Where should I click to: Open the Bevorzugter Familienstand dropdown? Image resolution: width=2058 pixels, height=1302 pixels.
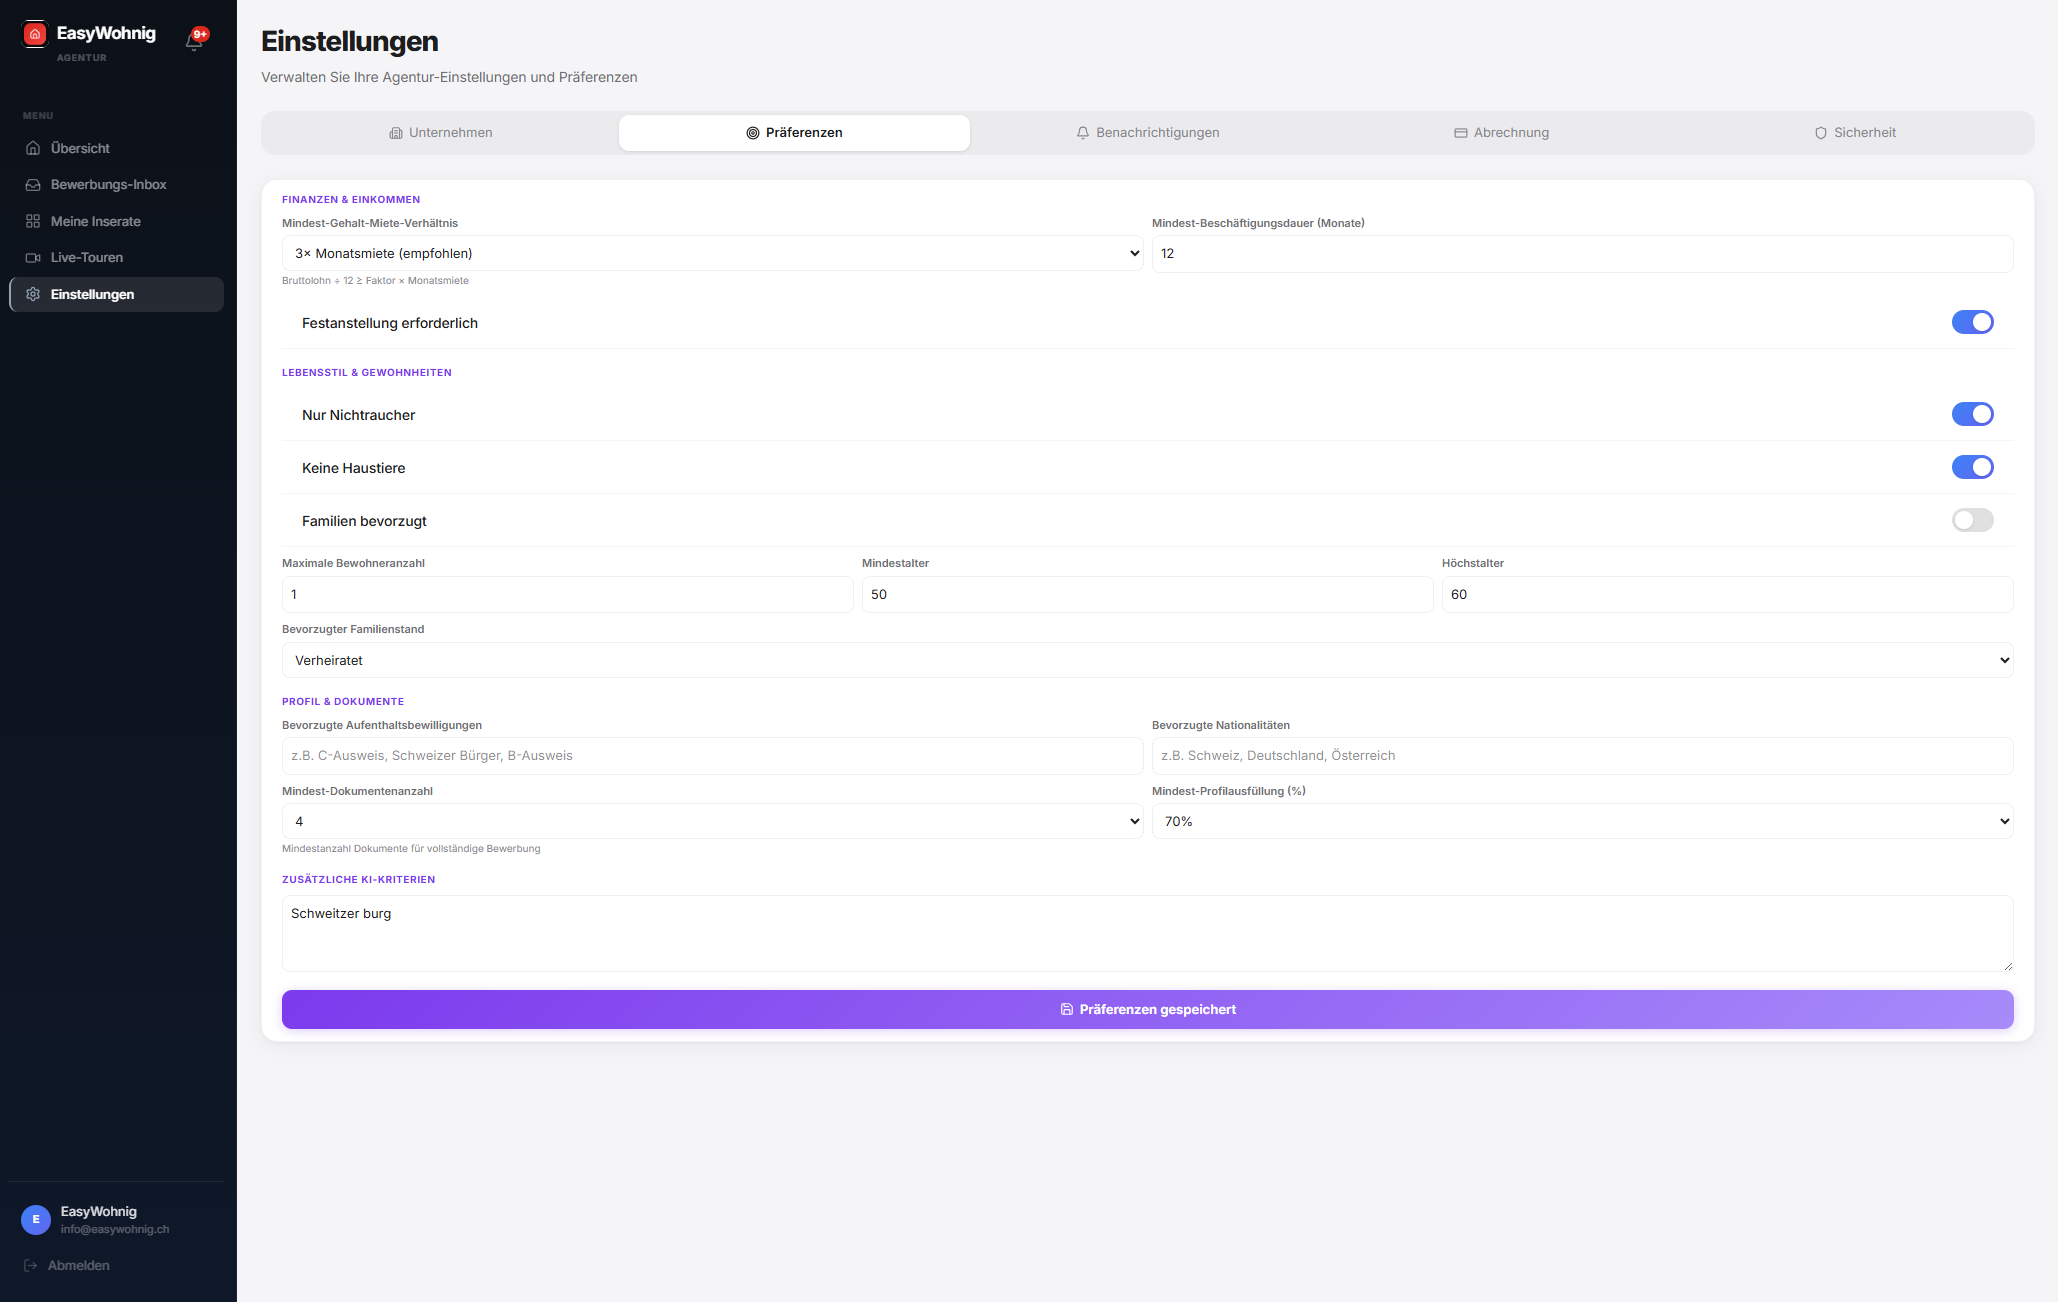[x=1147, y=660]
